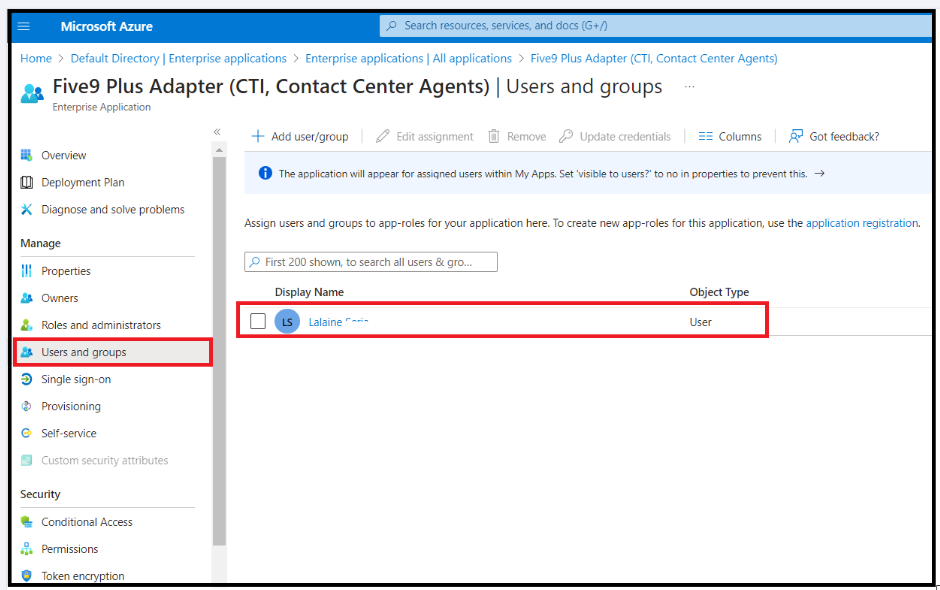Click the sidebar vertical scrollbar thumb
940x590 pixels.
click(x=219, y=351)
